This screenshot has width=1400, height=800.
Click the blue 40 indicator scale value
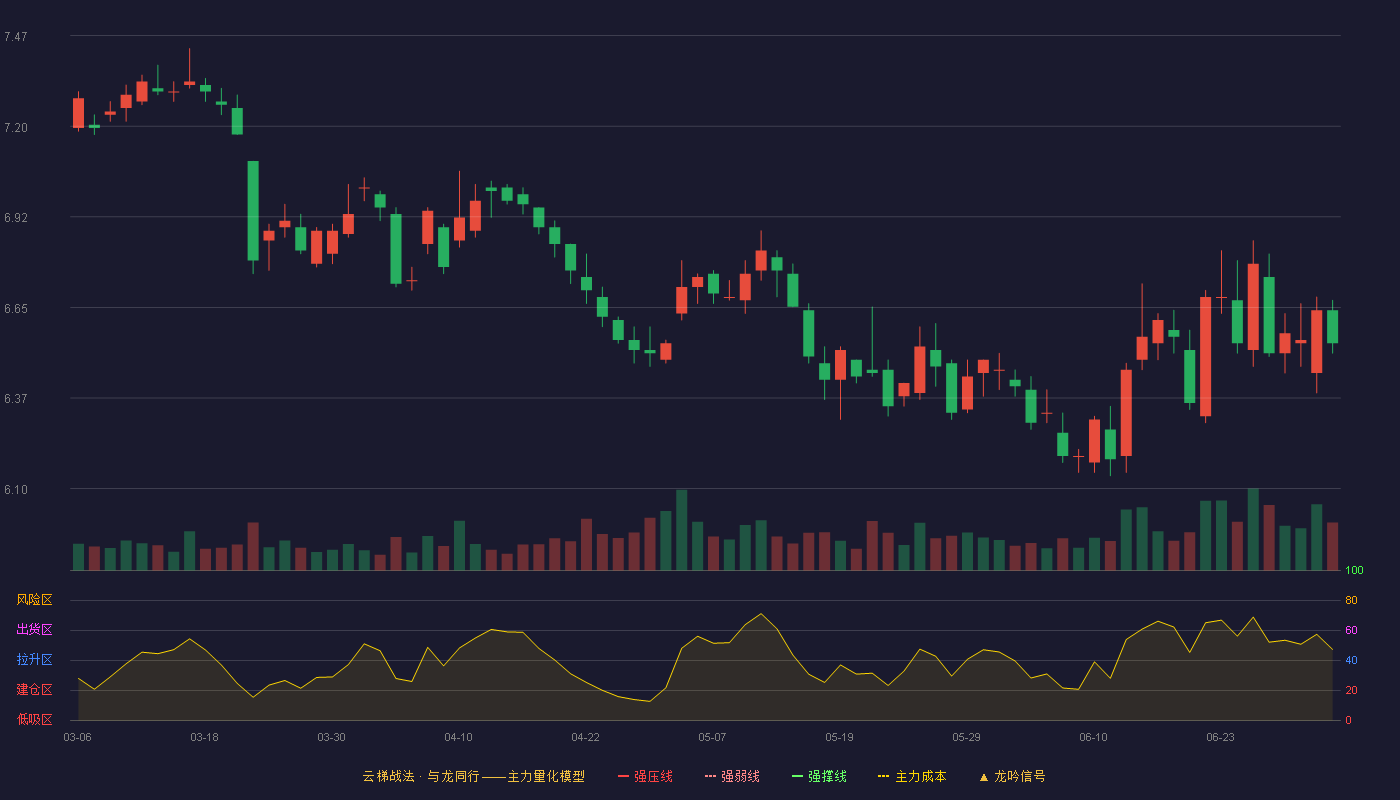(x=1351, y=660)
